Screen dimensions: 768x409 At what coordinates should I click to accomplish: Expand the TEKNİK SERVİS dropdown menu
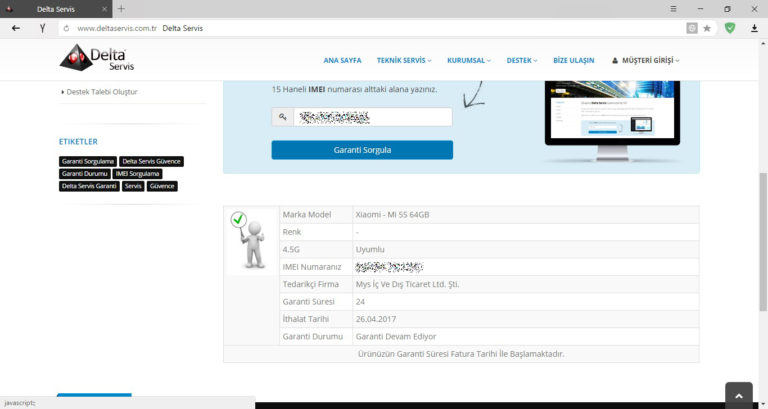coord(404,60)
